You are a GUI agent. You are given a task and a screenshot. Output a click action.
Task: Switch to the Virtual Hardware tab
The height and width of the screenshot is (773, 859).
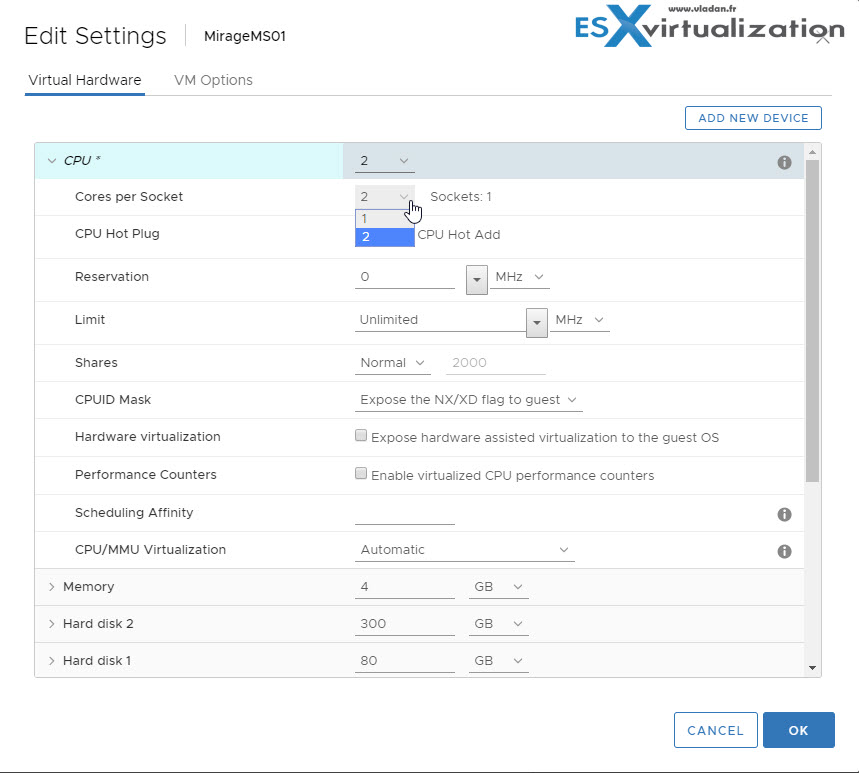click(85, 81)
